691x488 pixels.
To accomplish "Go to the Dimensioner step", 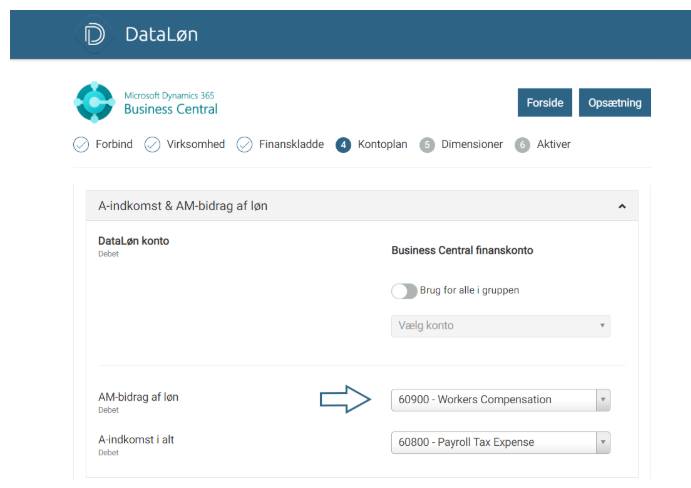I will pos(471,145).
